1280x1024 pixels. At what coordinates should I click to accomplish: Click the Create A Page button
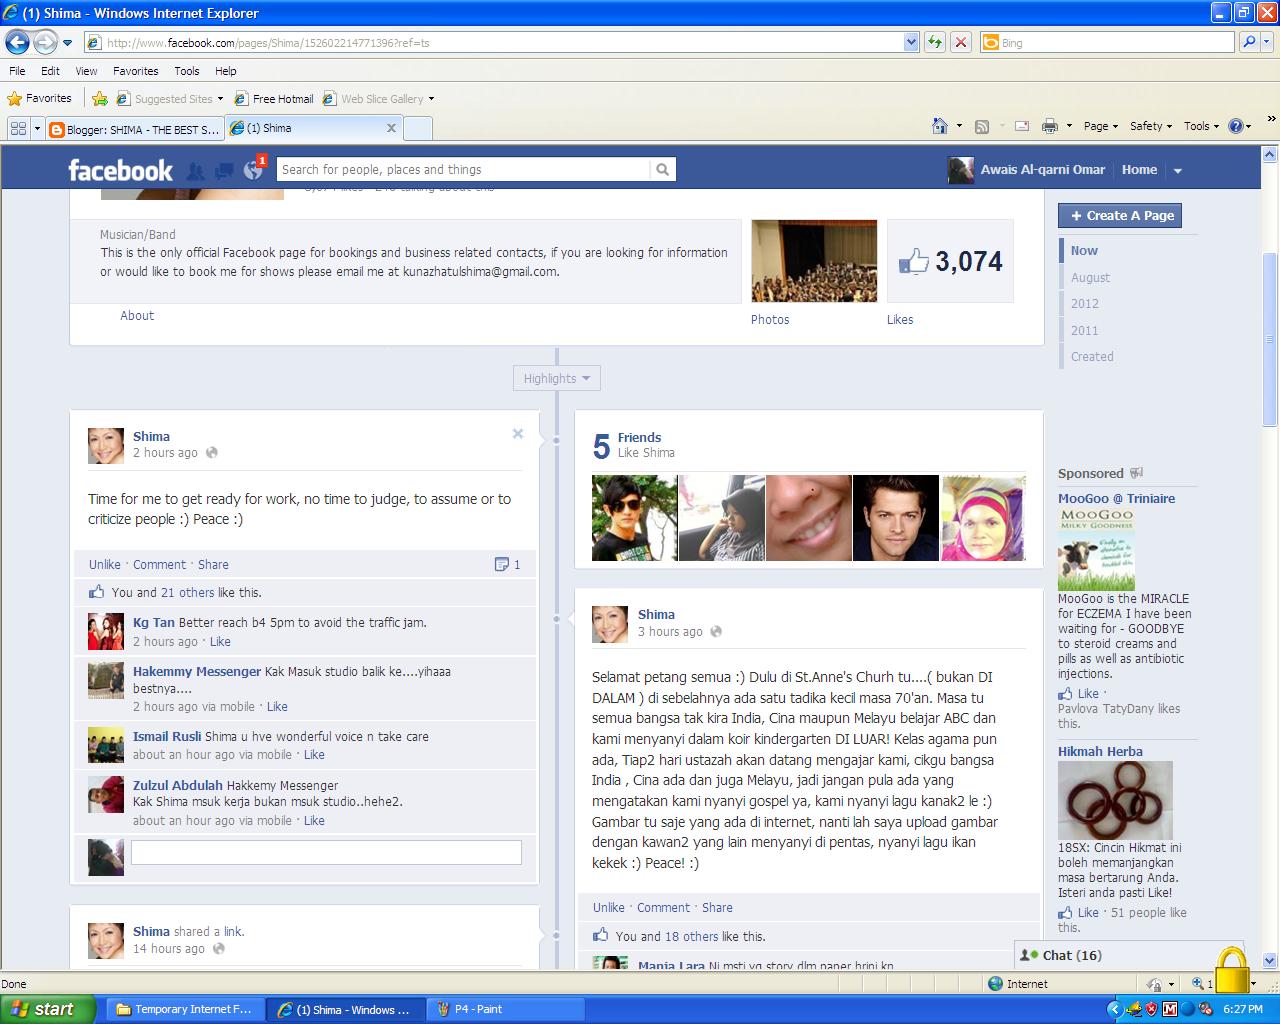click(x=1120, y=215)
